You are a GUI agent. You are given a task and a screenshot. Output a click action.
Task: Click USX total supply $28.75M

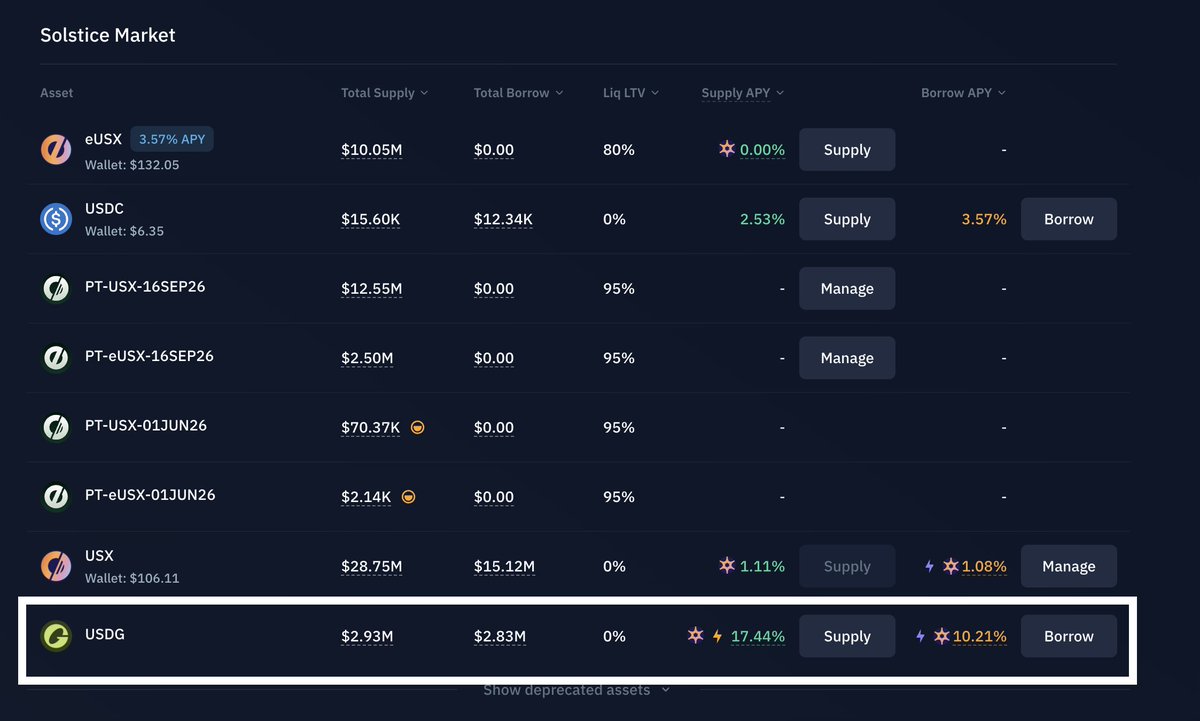372,566
